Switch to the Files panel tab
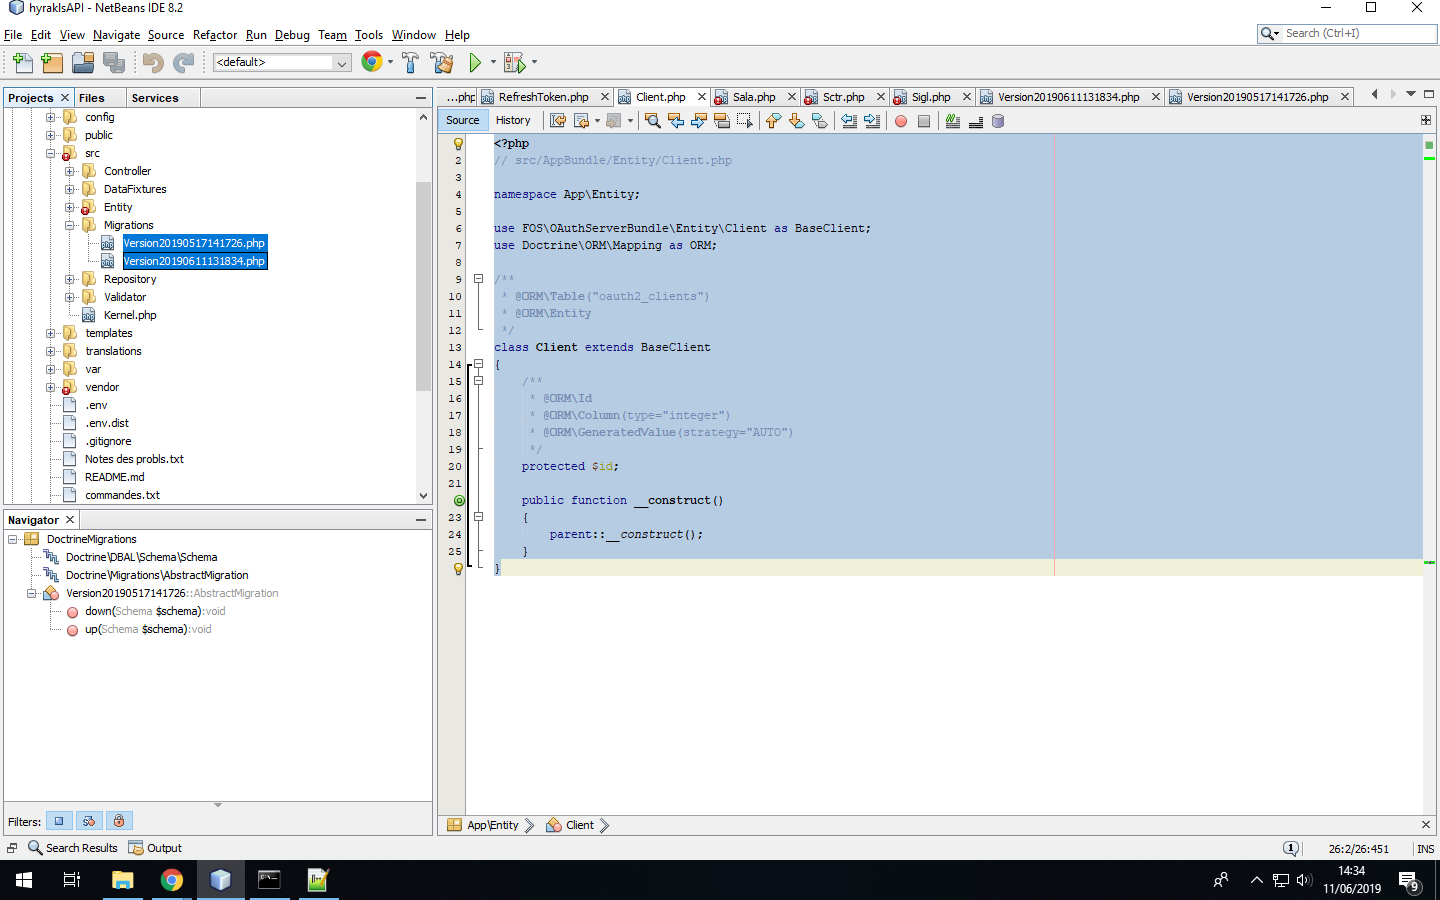Screen dimensions: 1440x900 click(92, 98)
